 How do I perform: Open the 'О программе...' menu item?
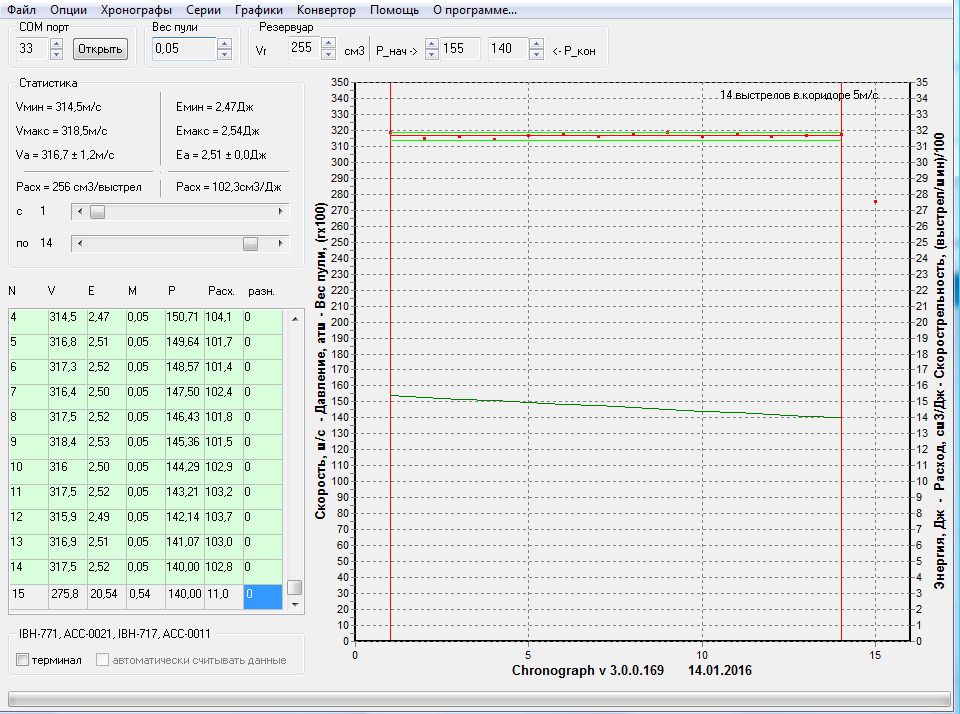[x=474, y=10]
